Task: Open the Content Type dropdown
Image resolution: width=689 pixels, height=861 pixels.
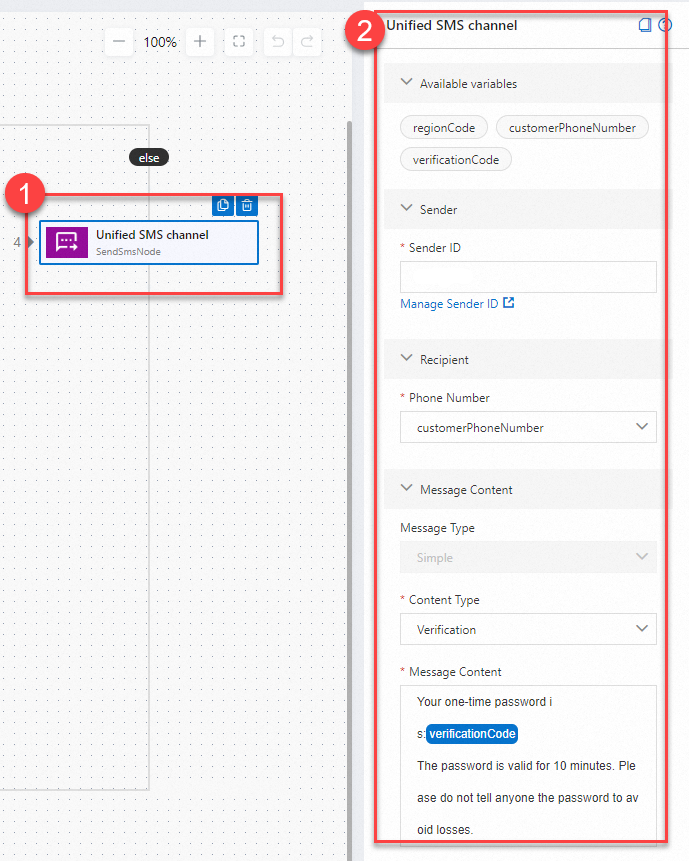Action: tap(528, 629)
